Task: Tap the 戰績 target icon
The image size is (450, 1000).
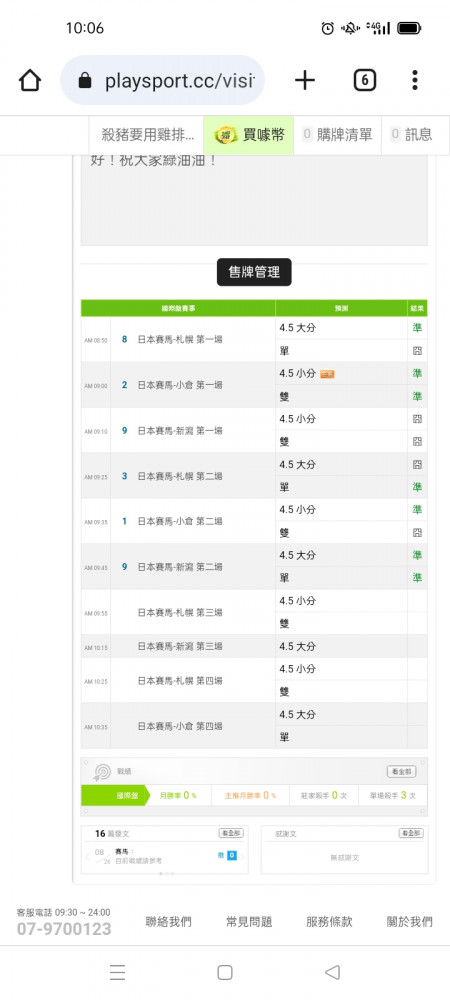Action: click(x=102, y=772)
